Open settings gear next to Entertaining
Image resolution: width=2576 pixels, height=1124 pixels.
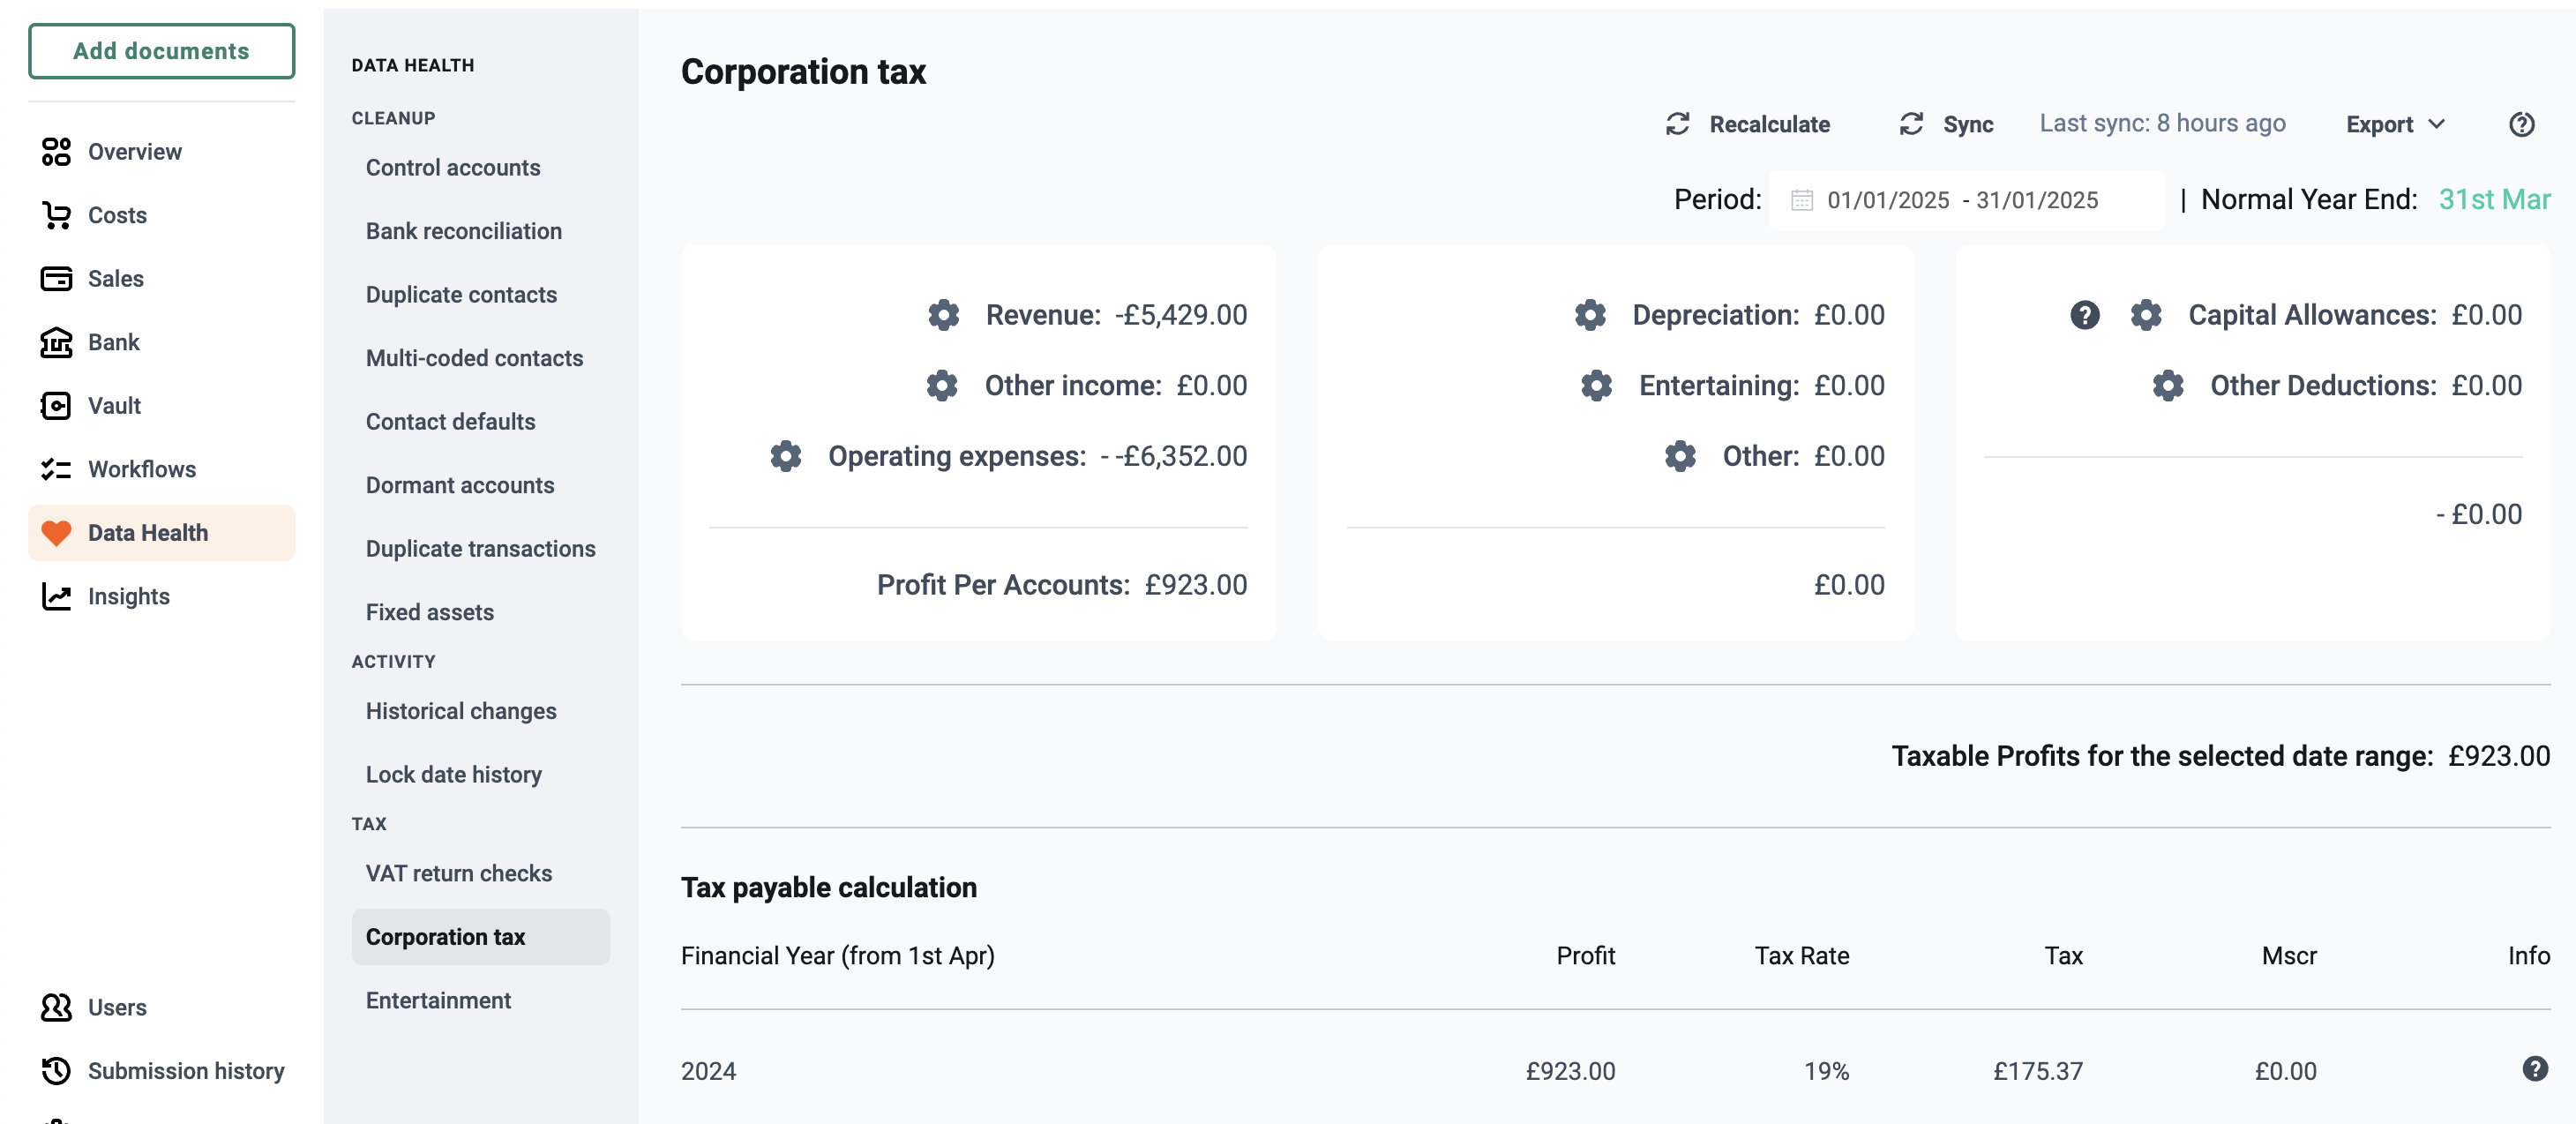coord(1596,385)
